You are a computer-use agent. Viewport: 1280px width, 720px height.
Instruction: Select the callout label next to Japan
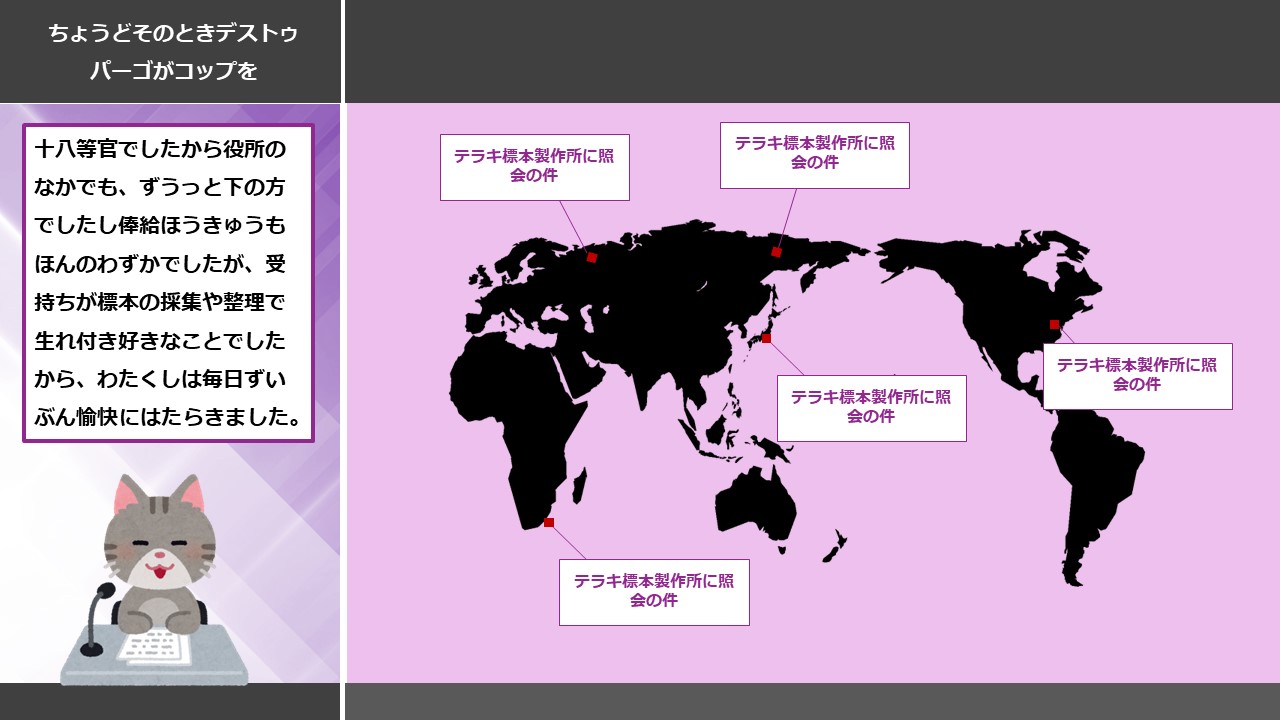(x=871, y=408)
